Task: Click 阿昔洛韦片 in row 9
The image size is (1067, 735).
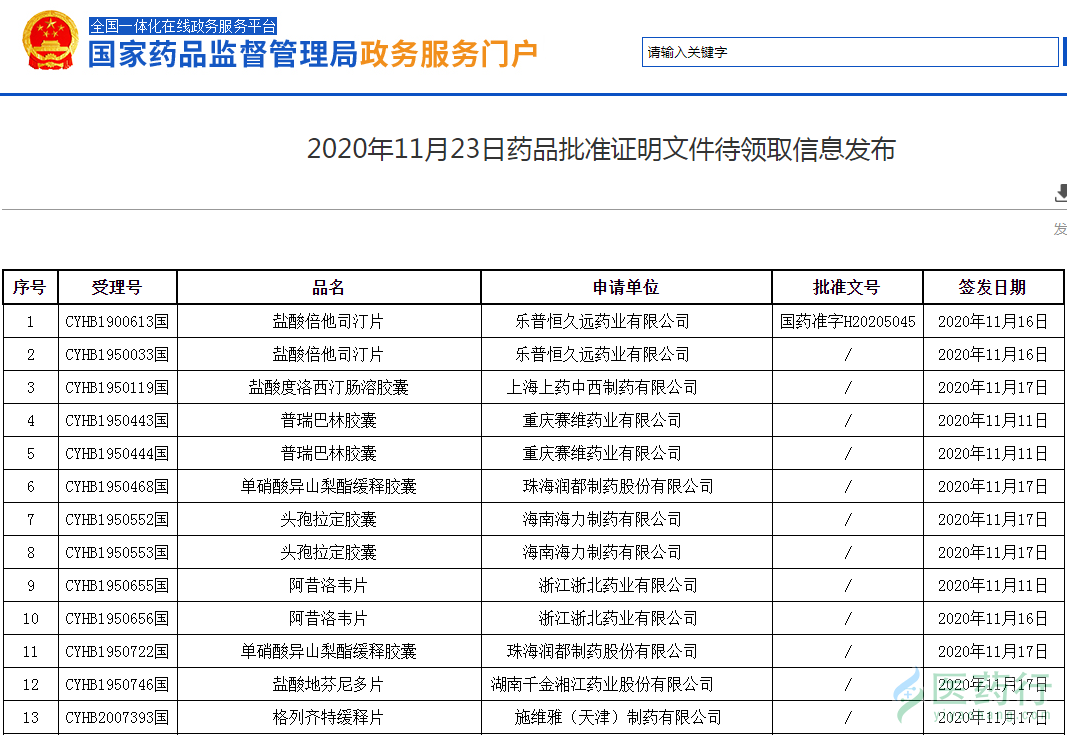Action: click(329, 585)
